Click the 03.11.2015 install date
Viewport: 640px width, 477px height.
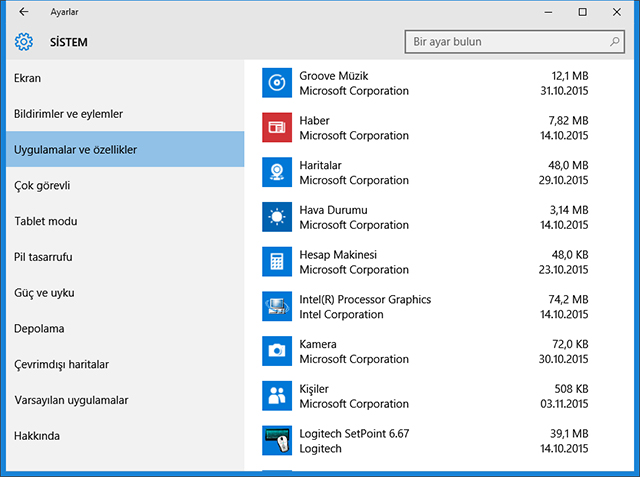pos(564,404)
